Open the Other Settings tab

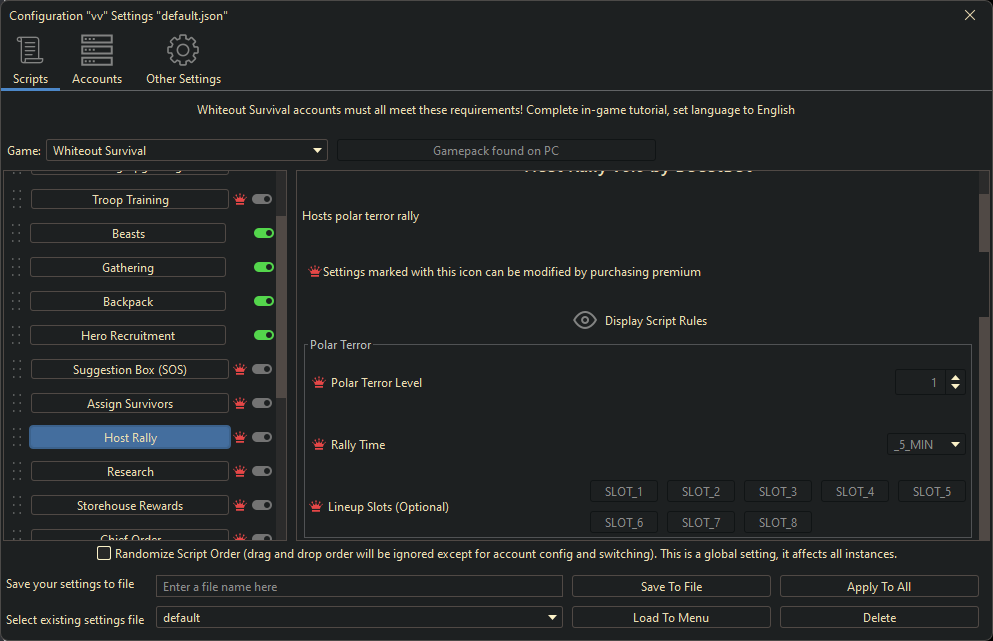click(x=184, y=61)
